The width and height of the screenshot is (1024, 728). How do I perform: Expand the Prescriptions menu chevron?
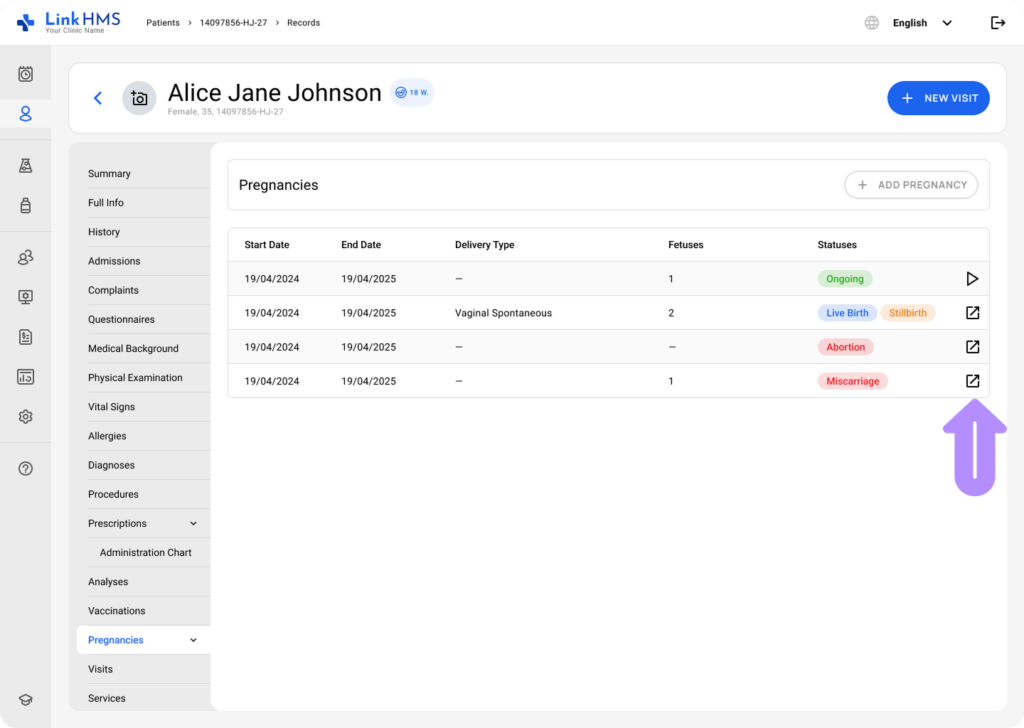(x=193, y=524)
